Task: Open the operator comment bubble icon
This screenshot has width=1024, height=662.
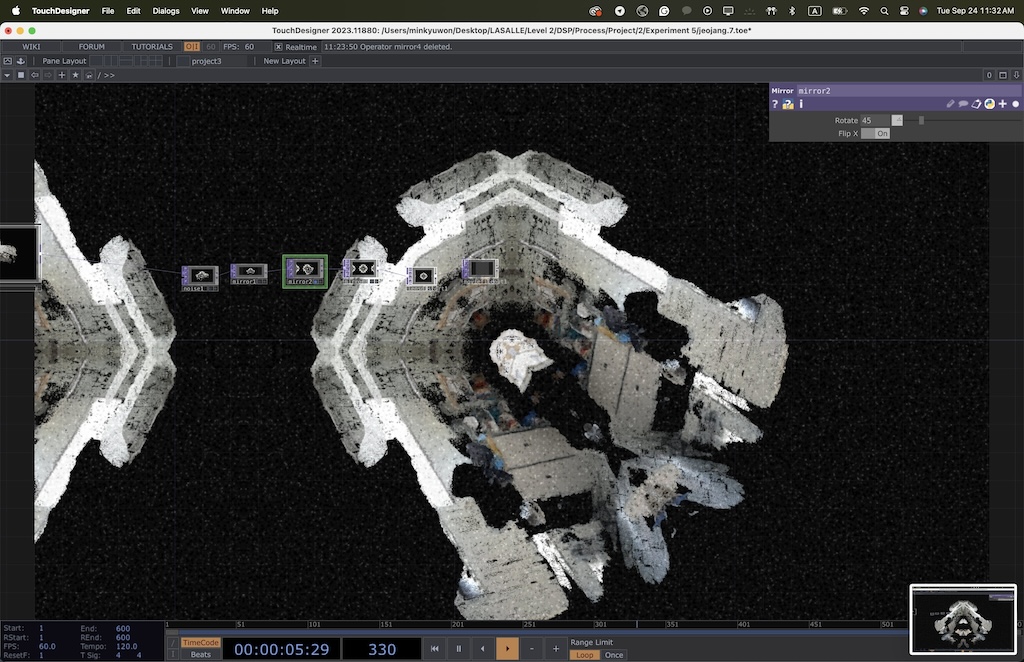Action: click(963, 104)
